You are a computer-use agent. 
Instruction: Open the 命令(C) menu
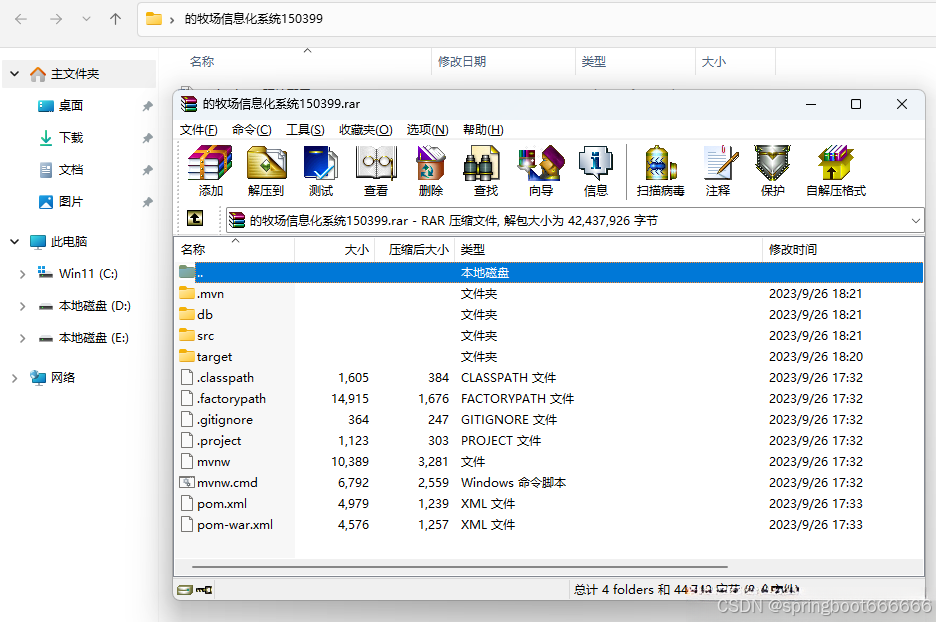[x=251, y=130]
